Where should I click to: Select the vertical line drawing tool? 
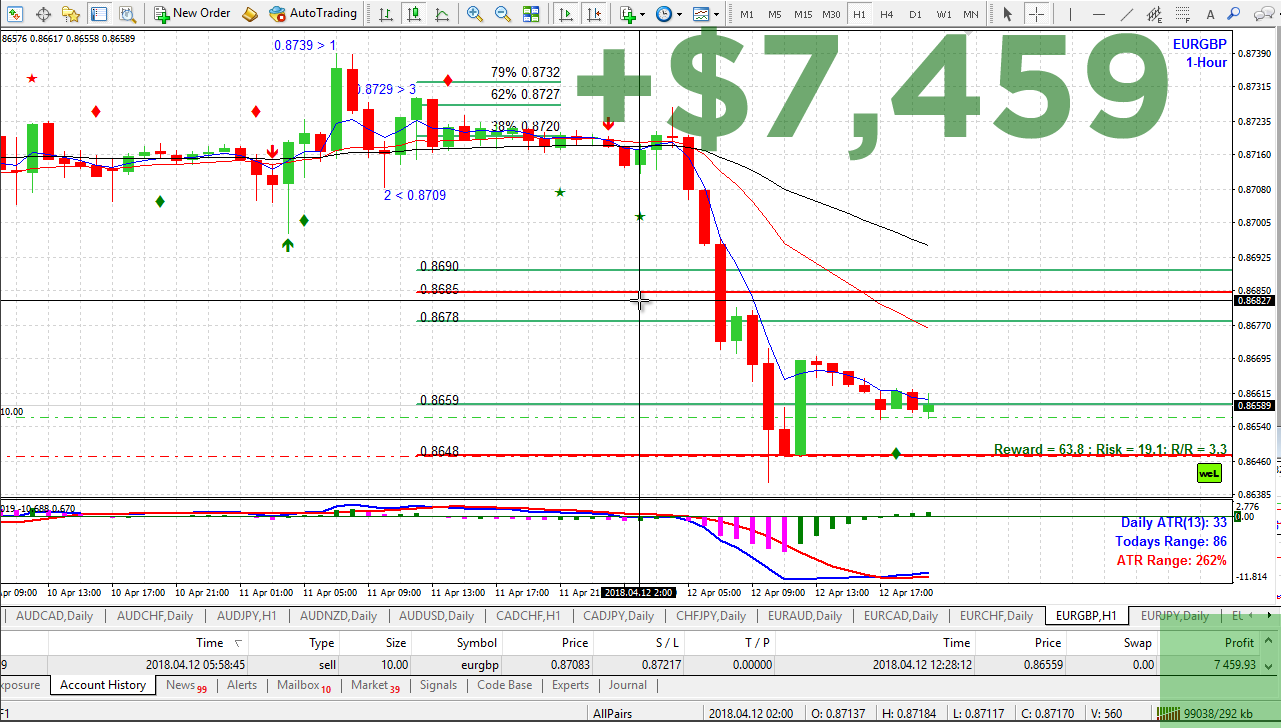[x=1070, y=14]
